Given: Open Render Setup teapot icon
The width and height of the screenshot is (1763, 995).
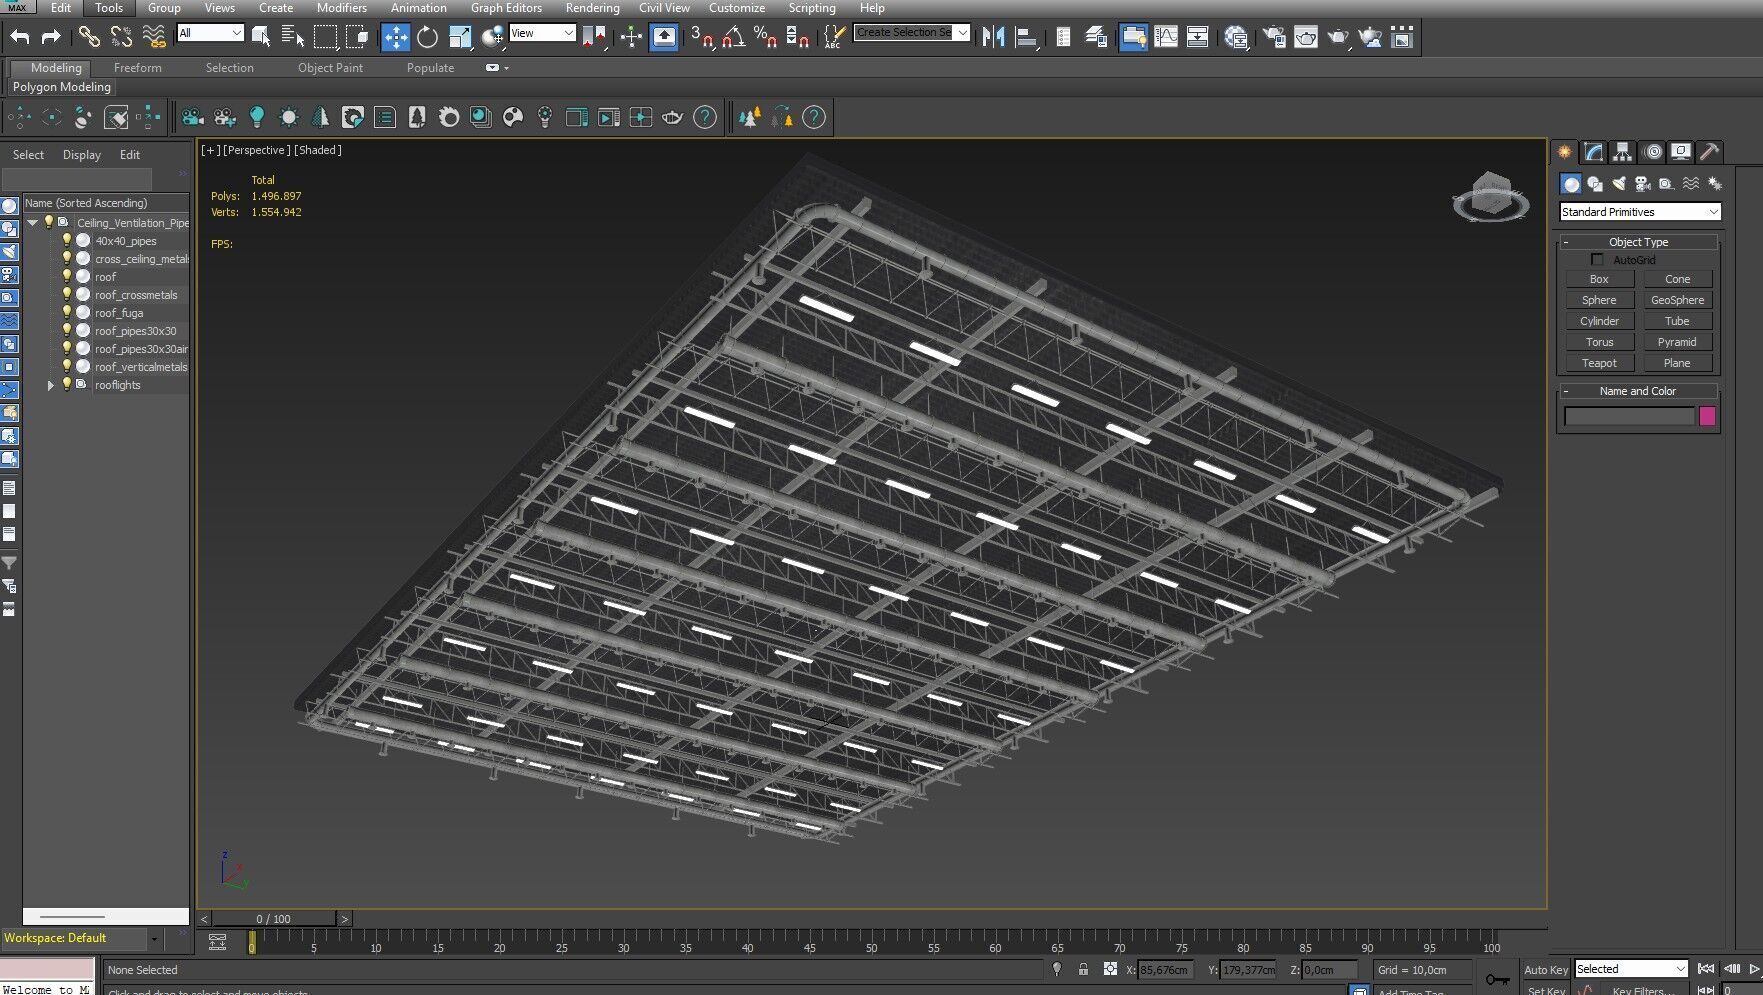Looking at the screenshot, I should [1273, 37].
